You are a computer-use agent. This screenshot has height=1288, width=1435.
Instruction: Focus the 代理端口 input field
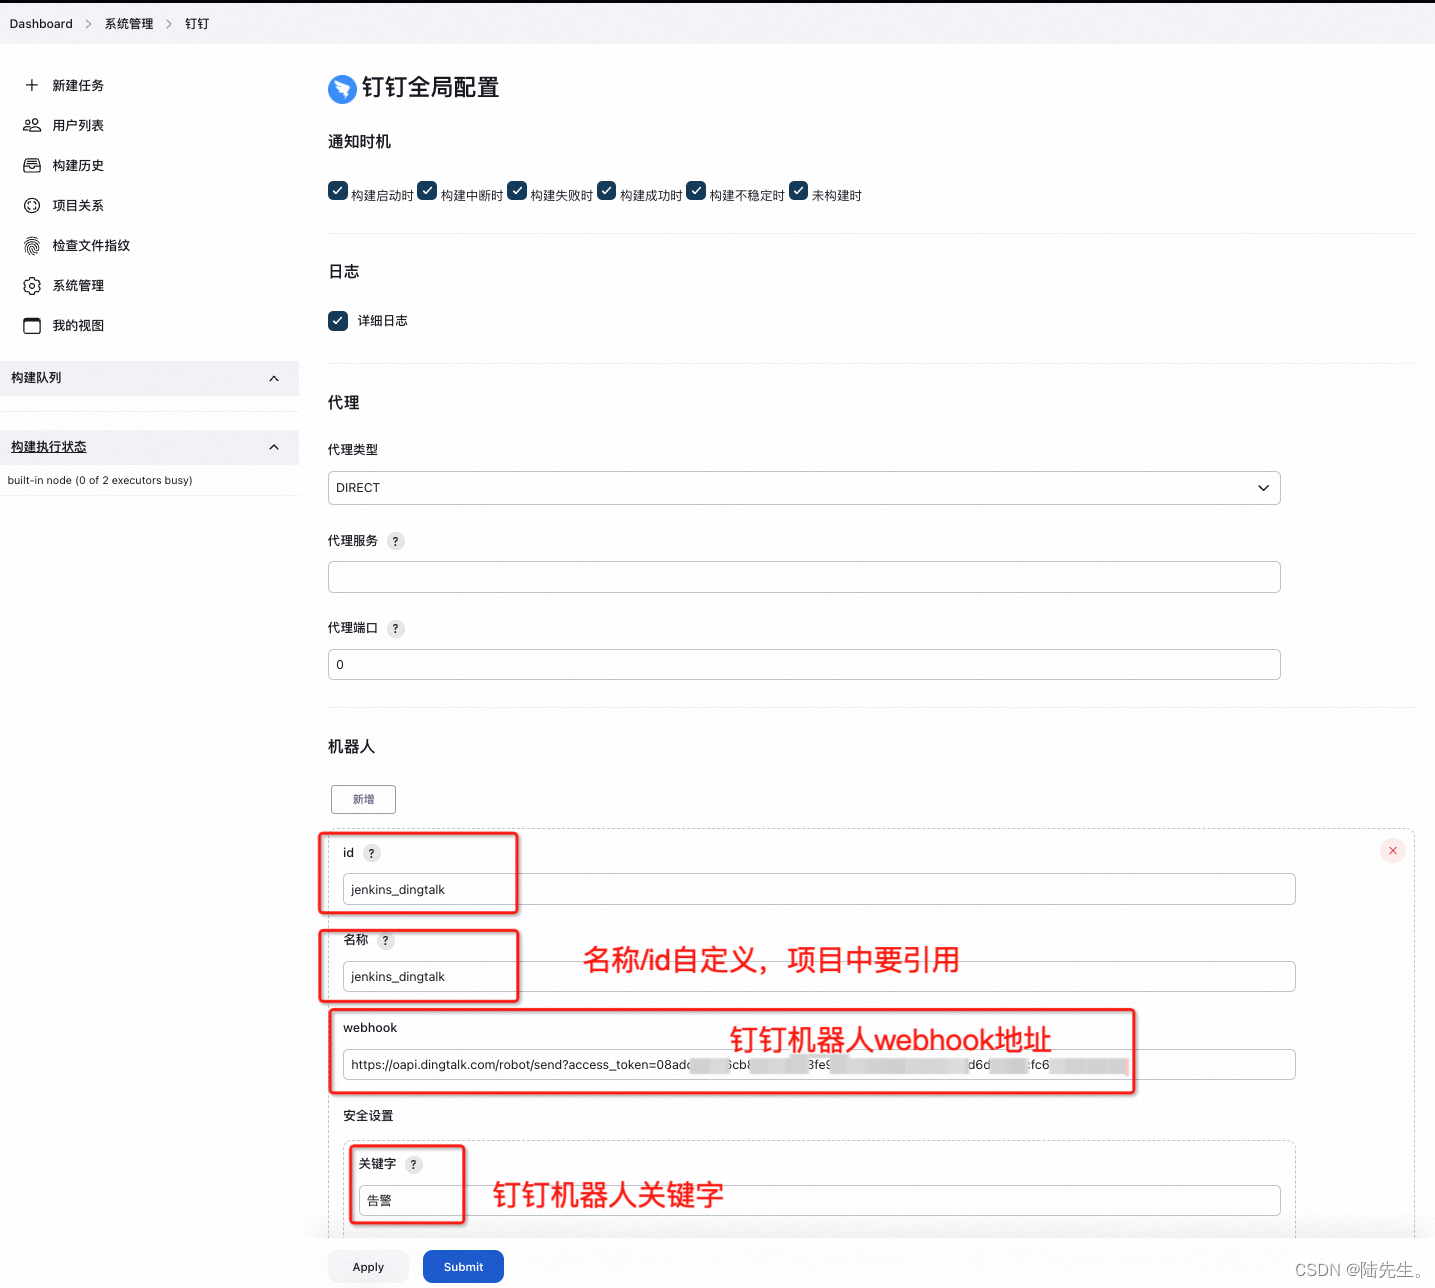(x=804, y=665)
